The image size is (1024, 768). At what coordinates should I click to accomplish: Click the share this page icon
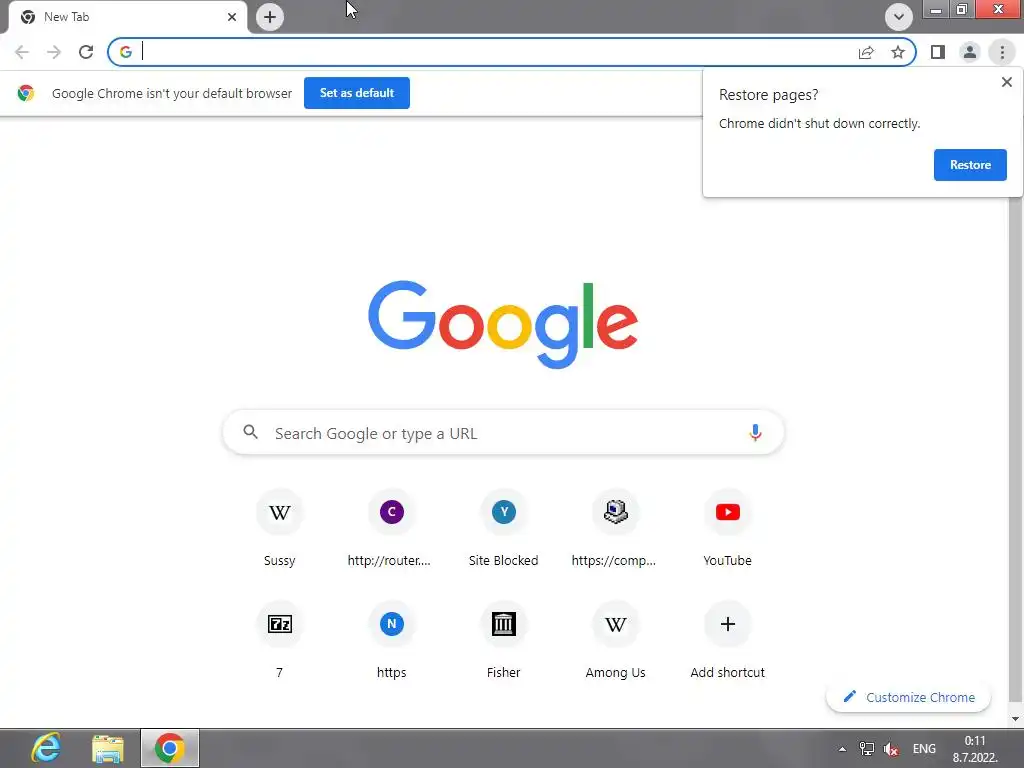866,52
